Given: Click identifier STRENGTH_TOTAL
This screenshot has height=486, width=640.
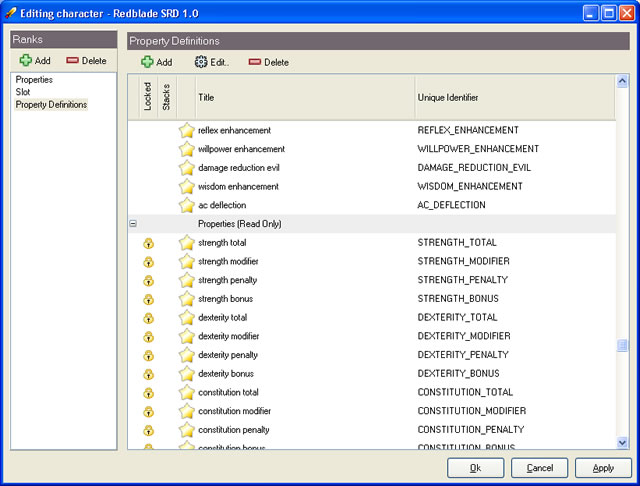Looking at the screenshot, I should tap(457, 242).
